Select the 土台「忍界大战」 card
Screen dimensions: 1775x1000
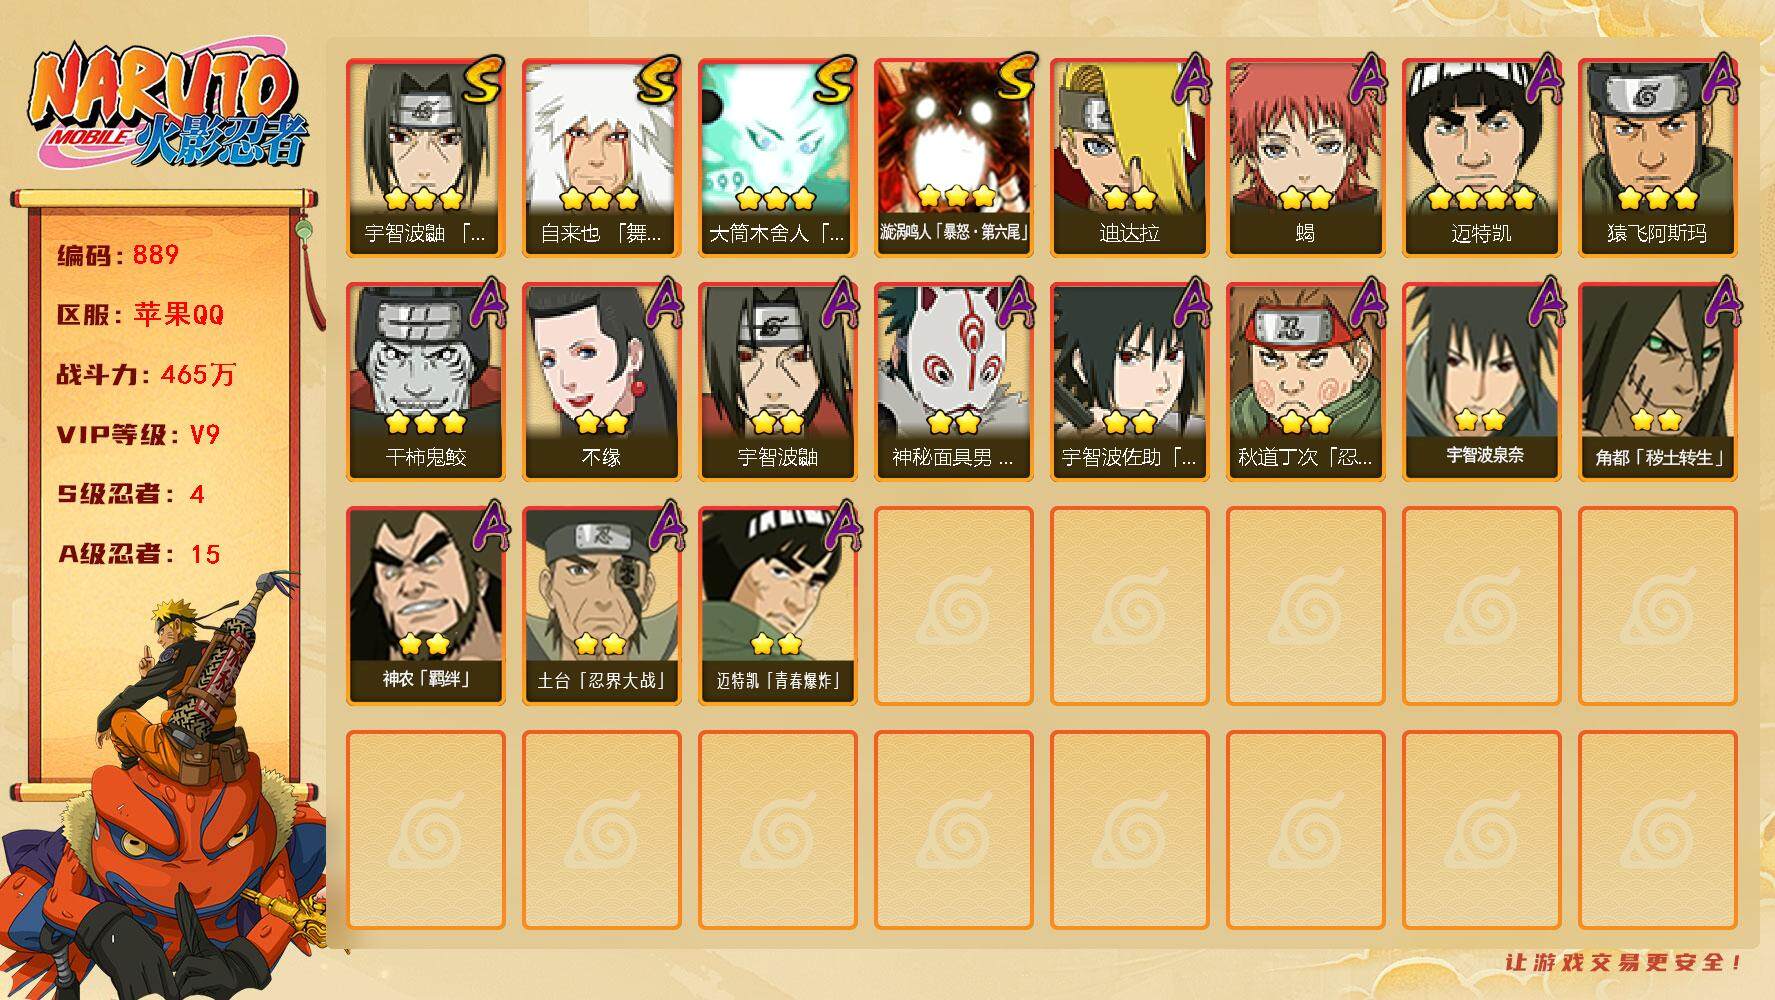pos(601,606)
